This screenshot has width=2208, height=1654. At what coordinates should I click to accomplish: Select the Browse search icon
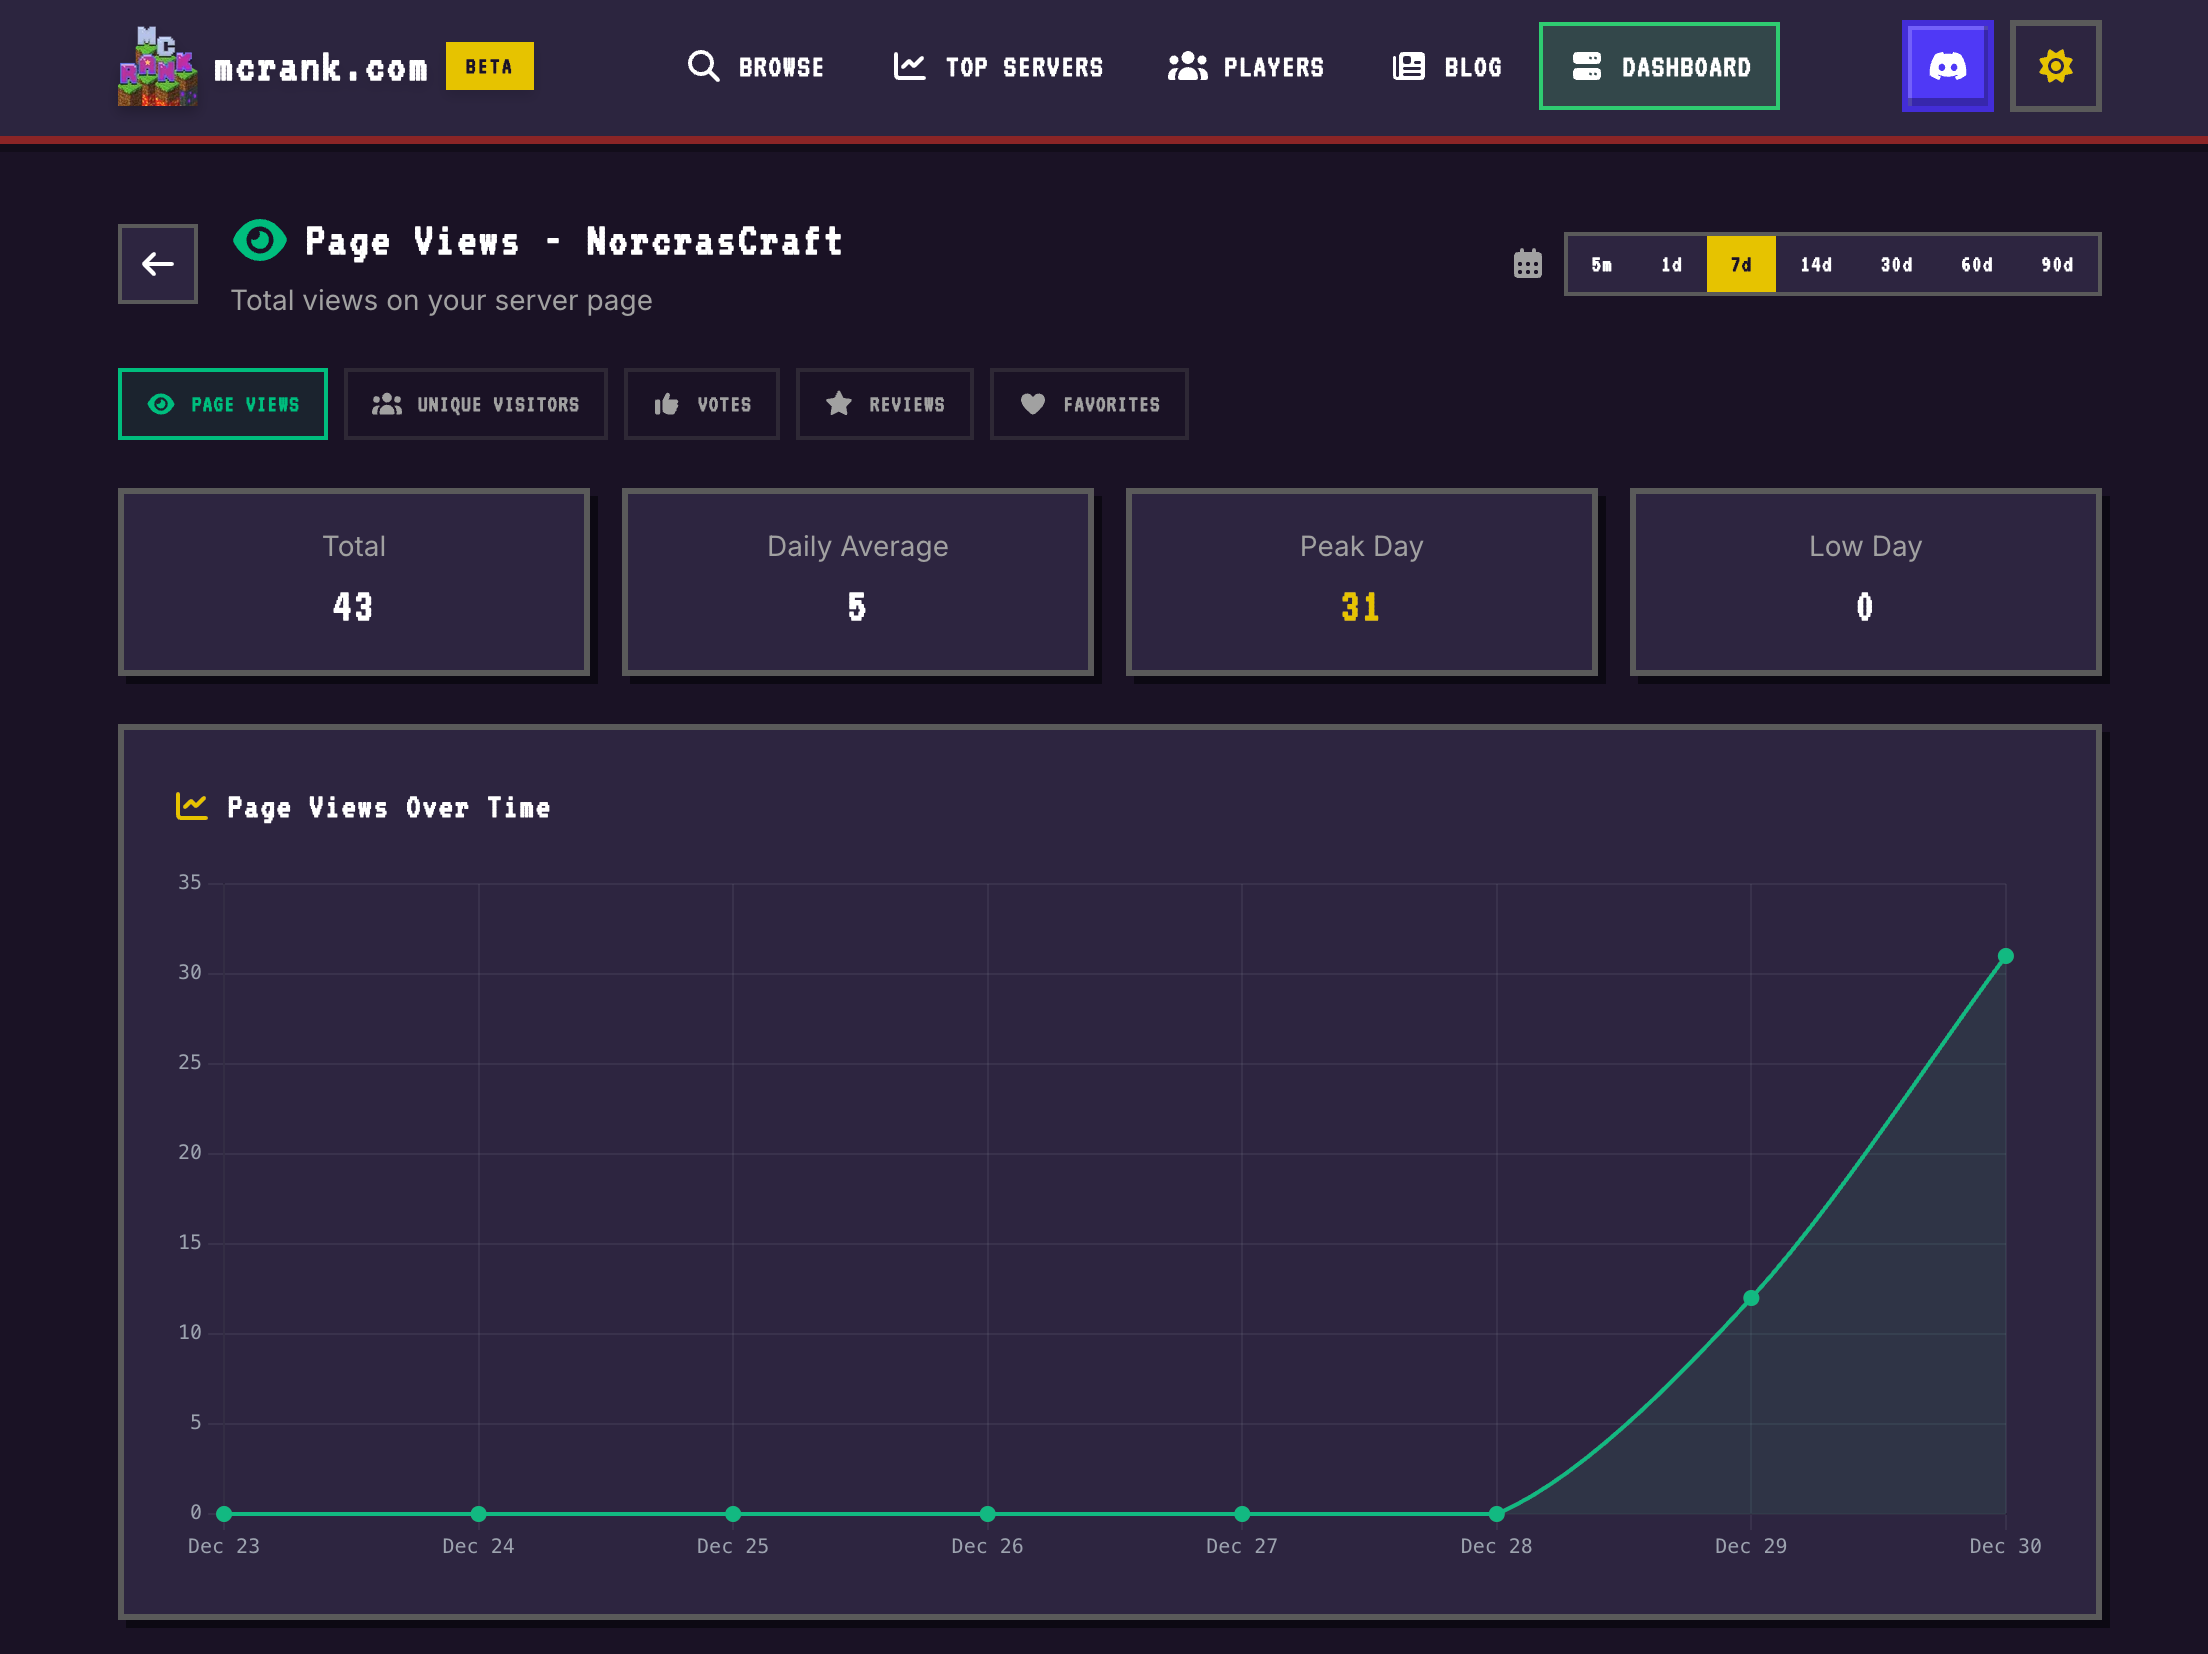pos(703,66)
